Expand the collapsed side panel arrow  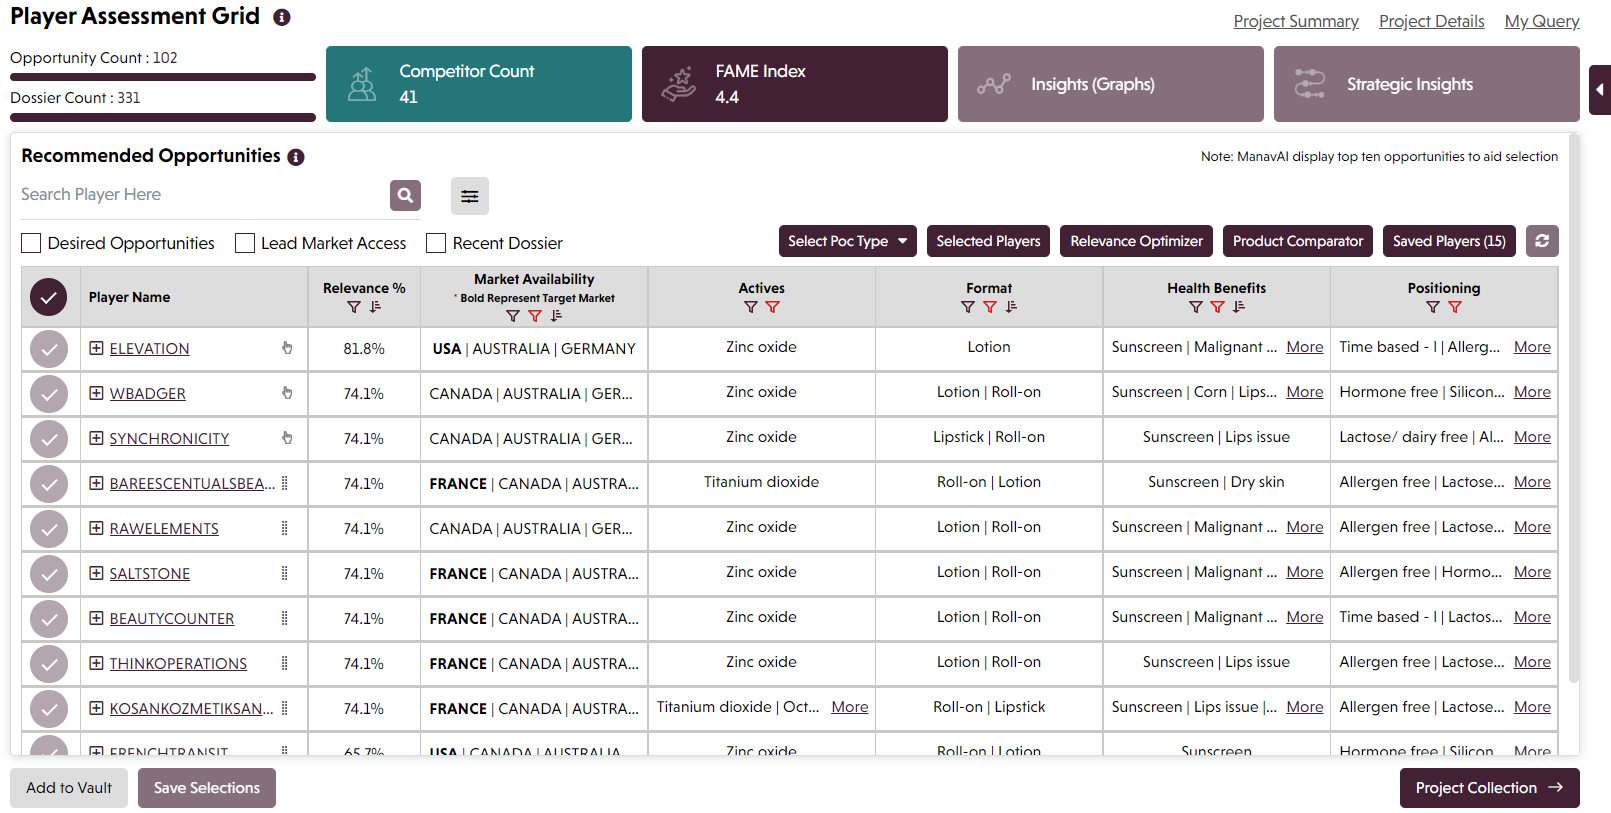[1600, 90]
